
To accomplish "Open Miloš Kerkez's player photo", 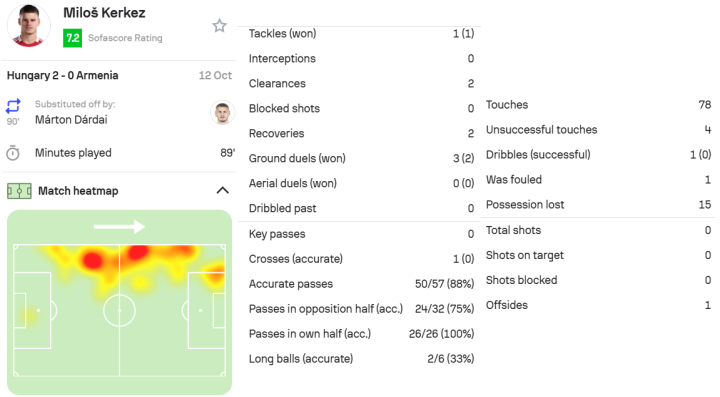I will click(28, 25).
